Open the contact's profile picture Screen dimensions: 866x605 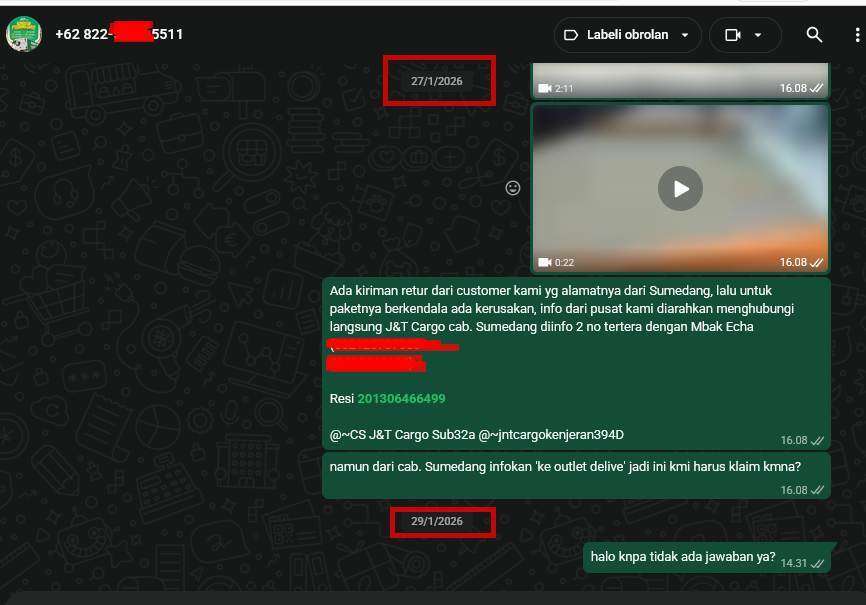click(23, 34)
